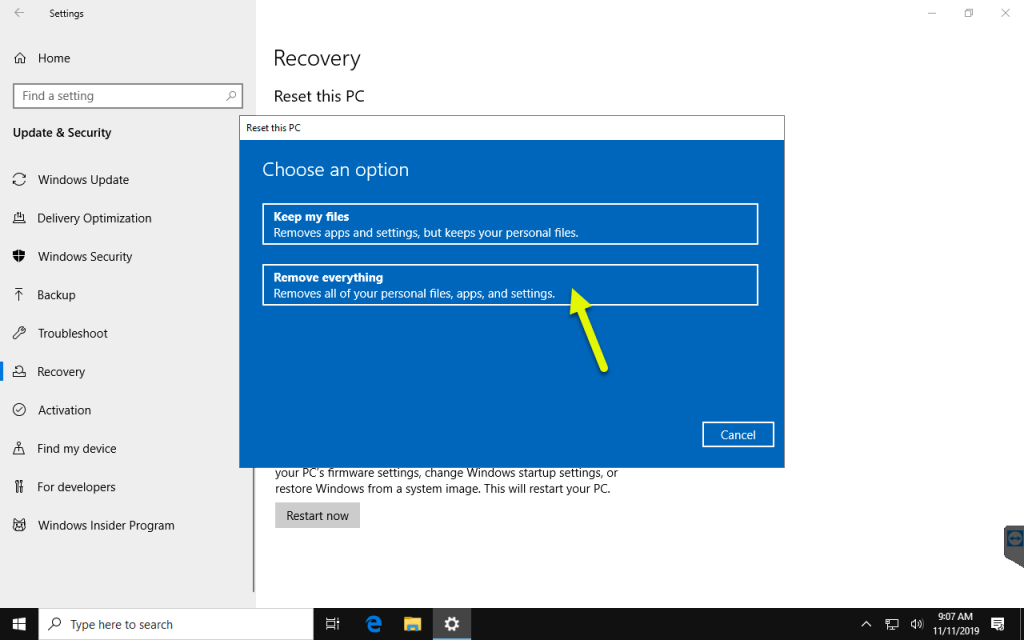Launch Microsoft Edge from taskbar

click(x=374, y=624)
